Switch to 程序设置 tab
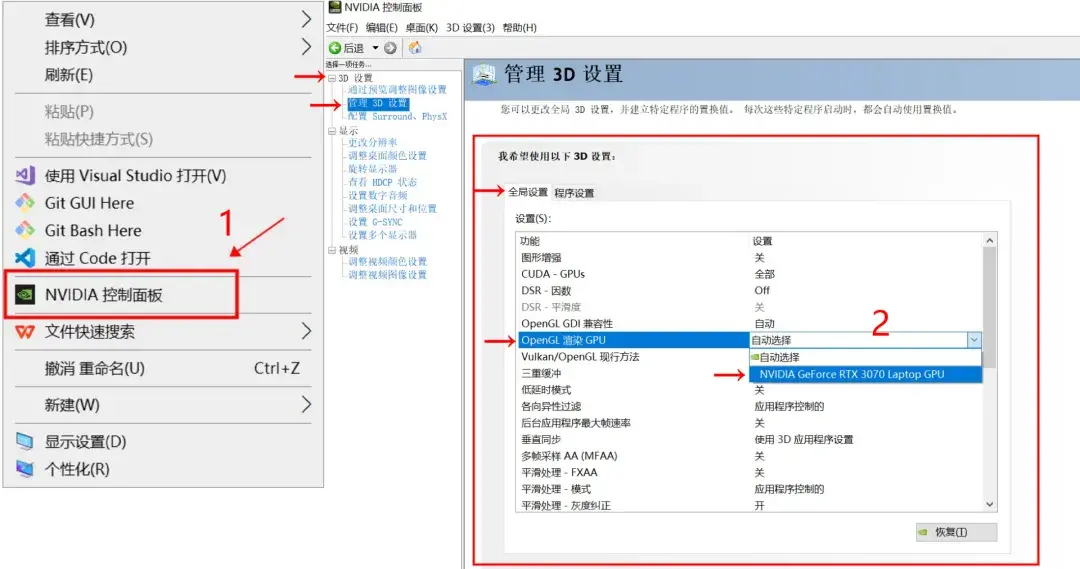 [574, 193]
